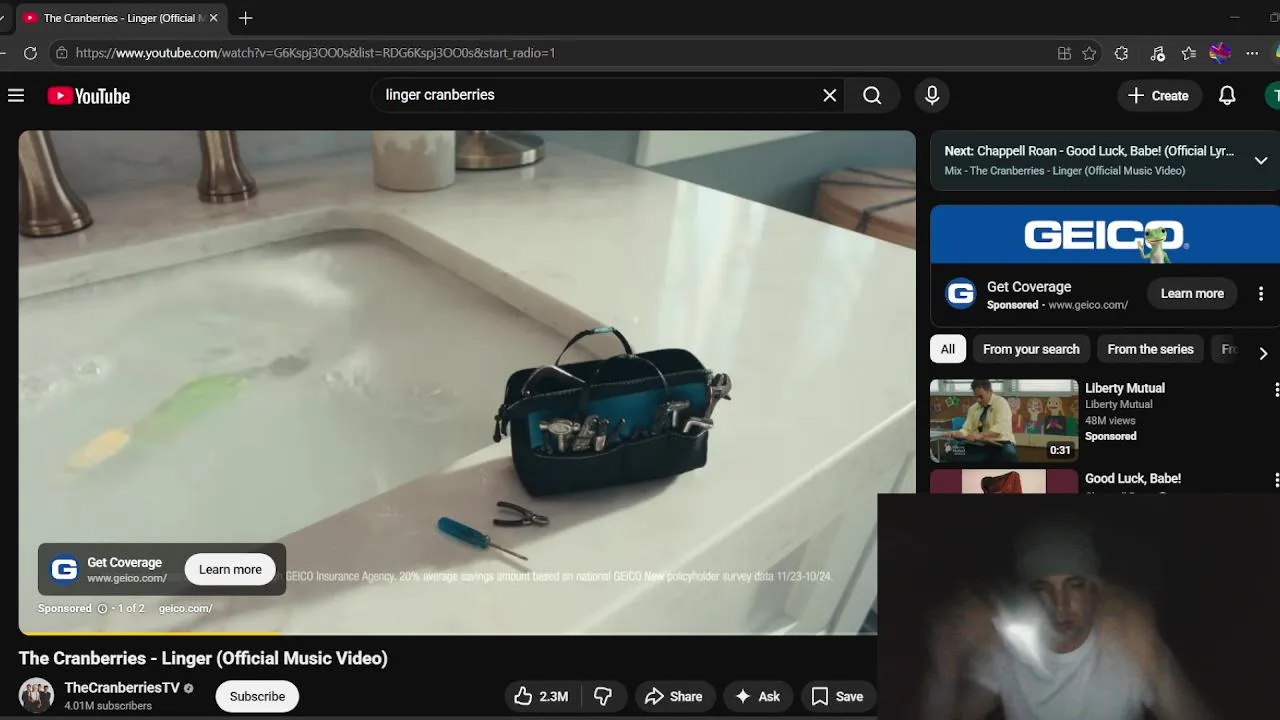Open 'Good Luck, Babe!' options menu
The image size is (1280, 720).
(x=1276, y=481)
